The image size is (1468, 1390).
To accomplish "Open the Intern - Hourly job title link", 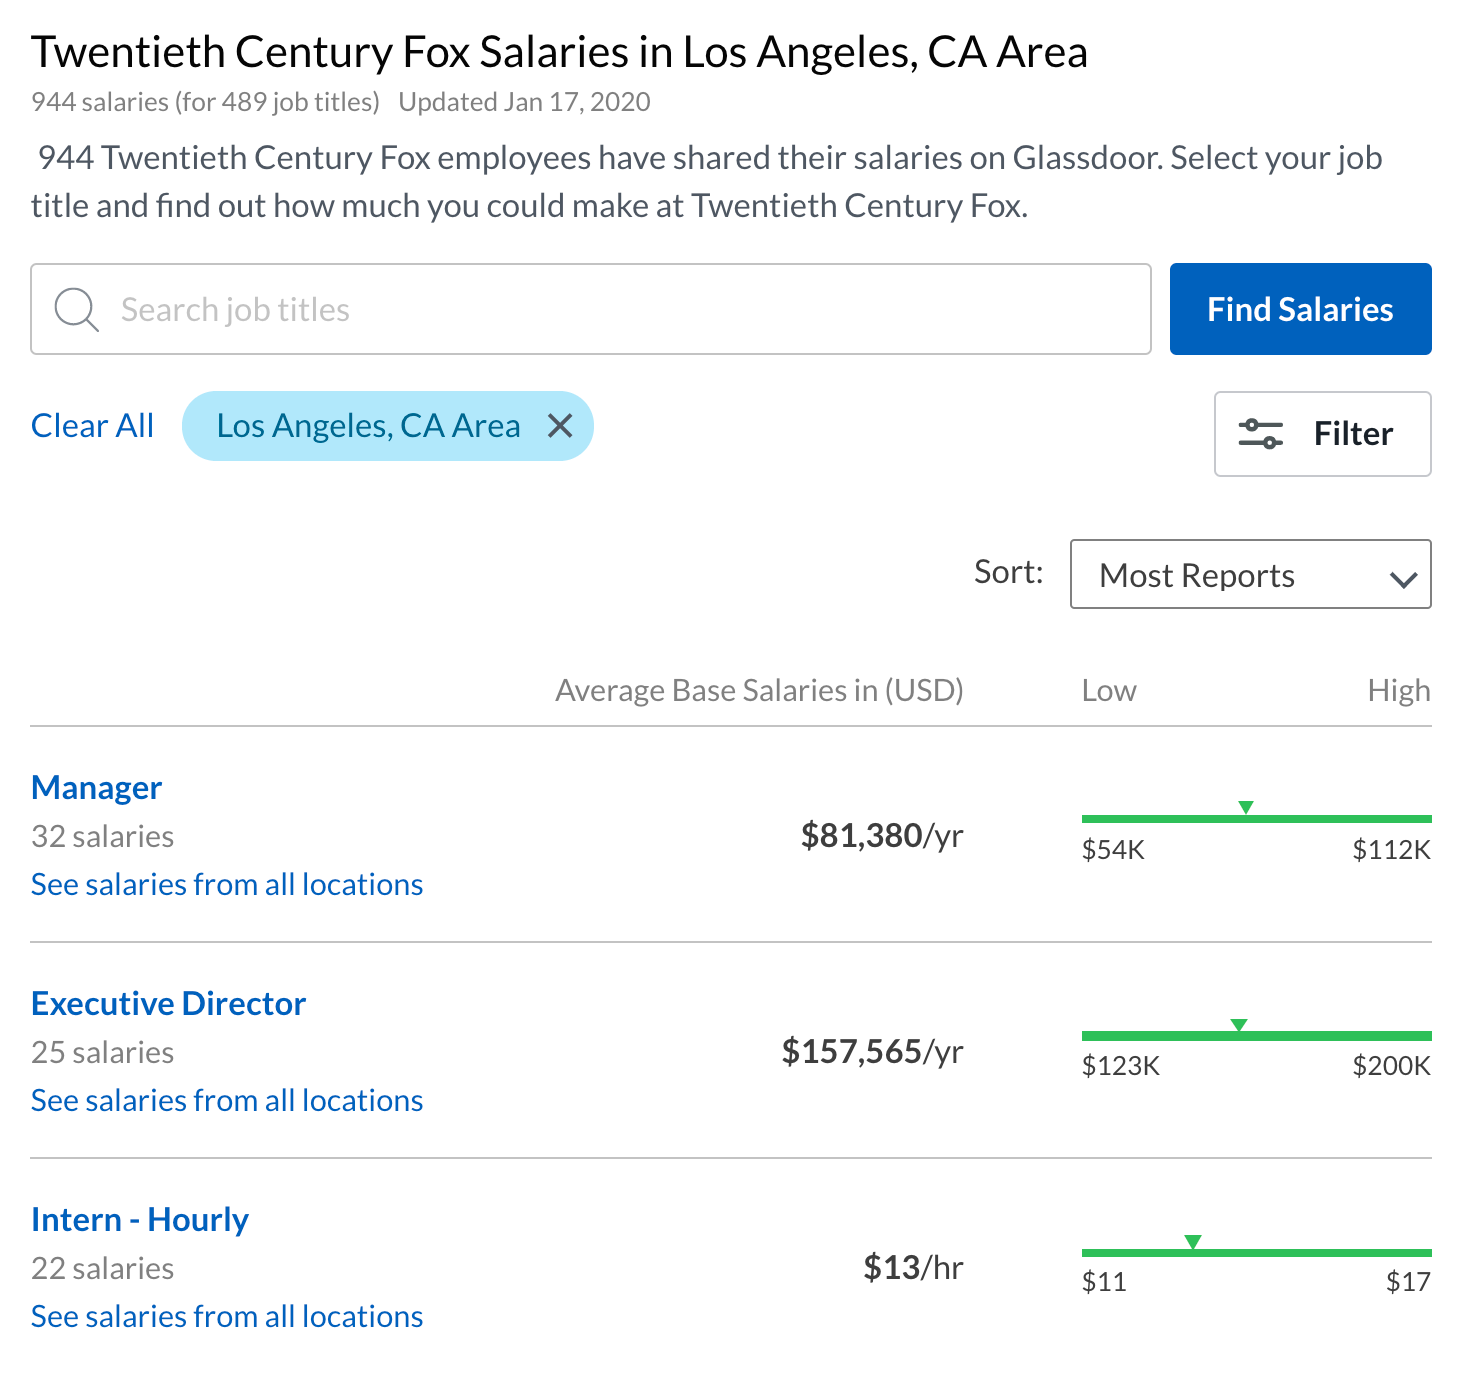I will click(x=140, y=1220).
